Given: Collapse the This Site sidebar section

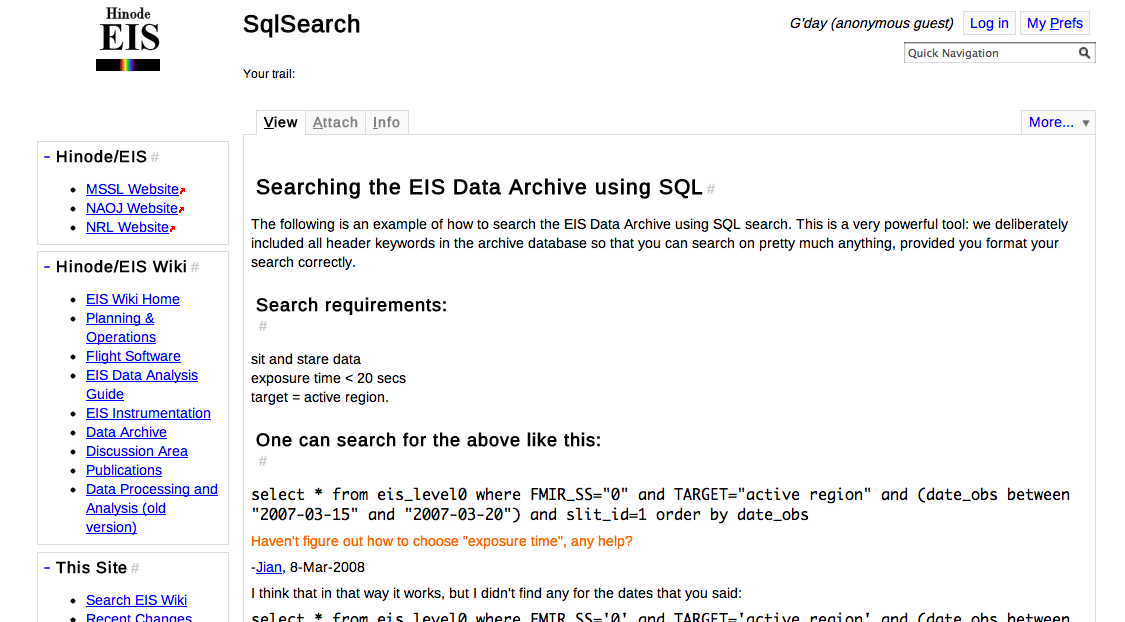Looking at the screenshot, I should click(47, 567).
